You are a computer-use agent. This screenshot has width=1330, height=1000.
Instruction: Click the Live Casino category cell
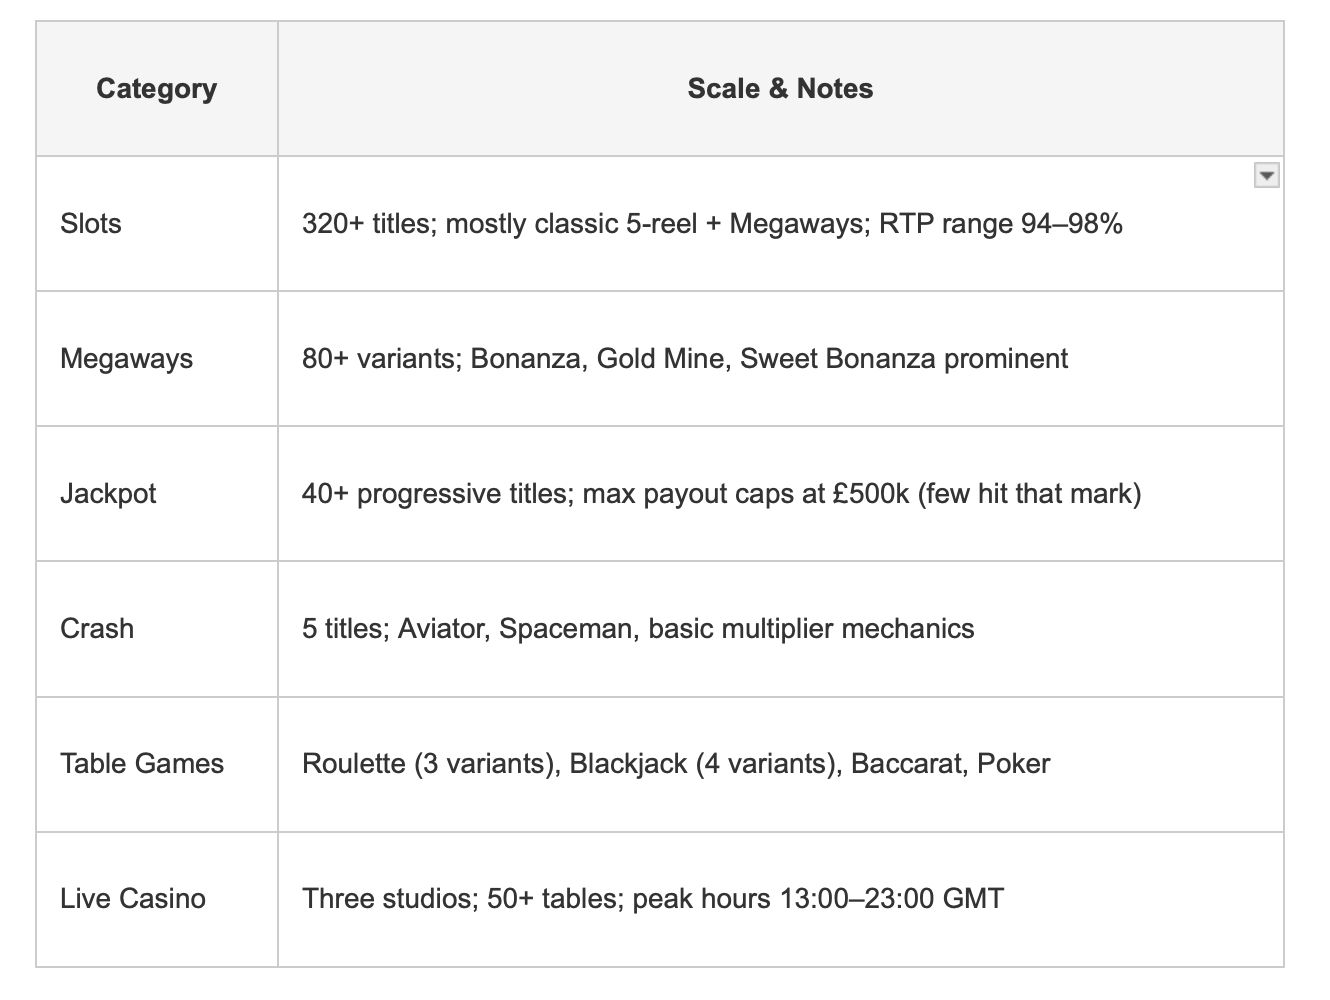tap(157, 899)
